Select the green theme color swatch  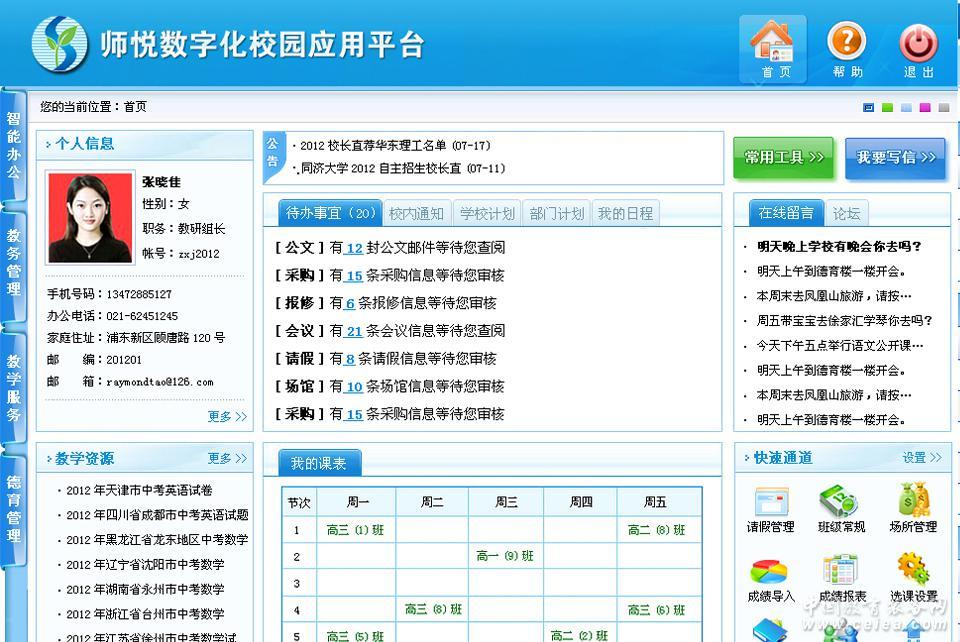tap(888, 108)
